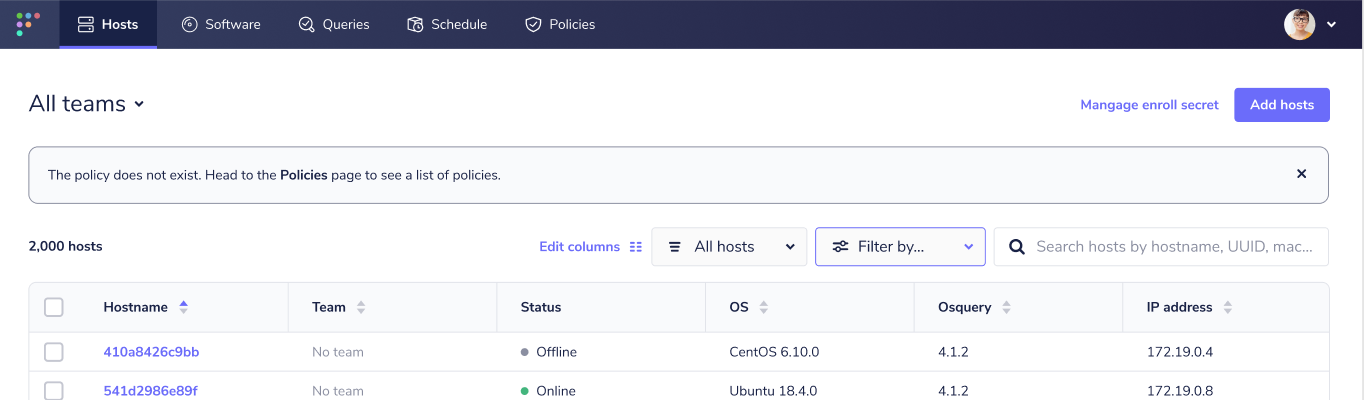Open the Policies tab

pos(560,24)
